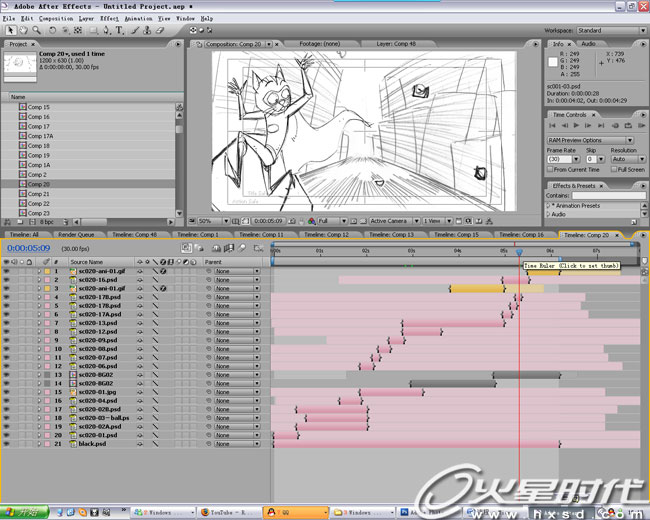Enable the Full Screen checkbox

614,170
